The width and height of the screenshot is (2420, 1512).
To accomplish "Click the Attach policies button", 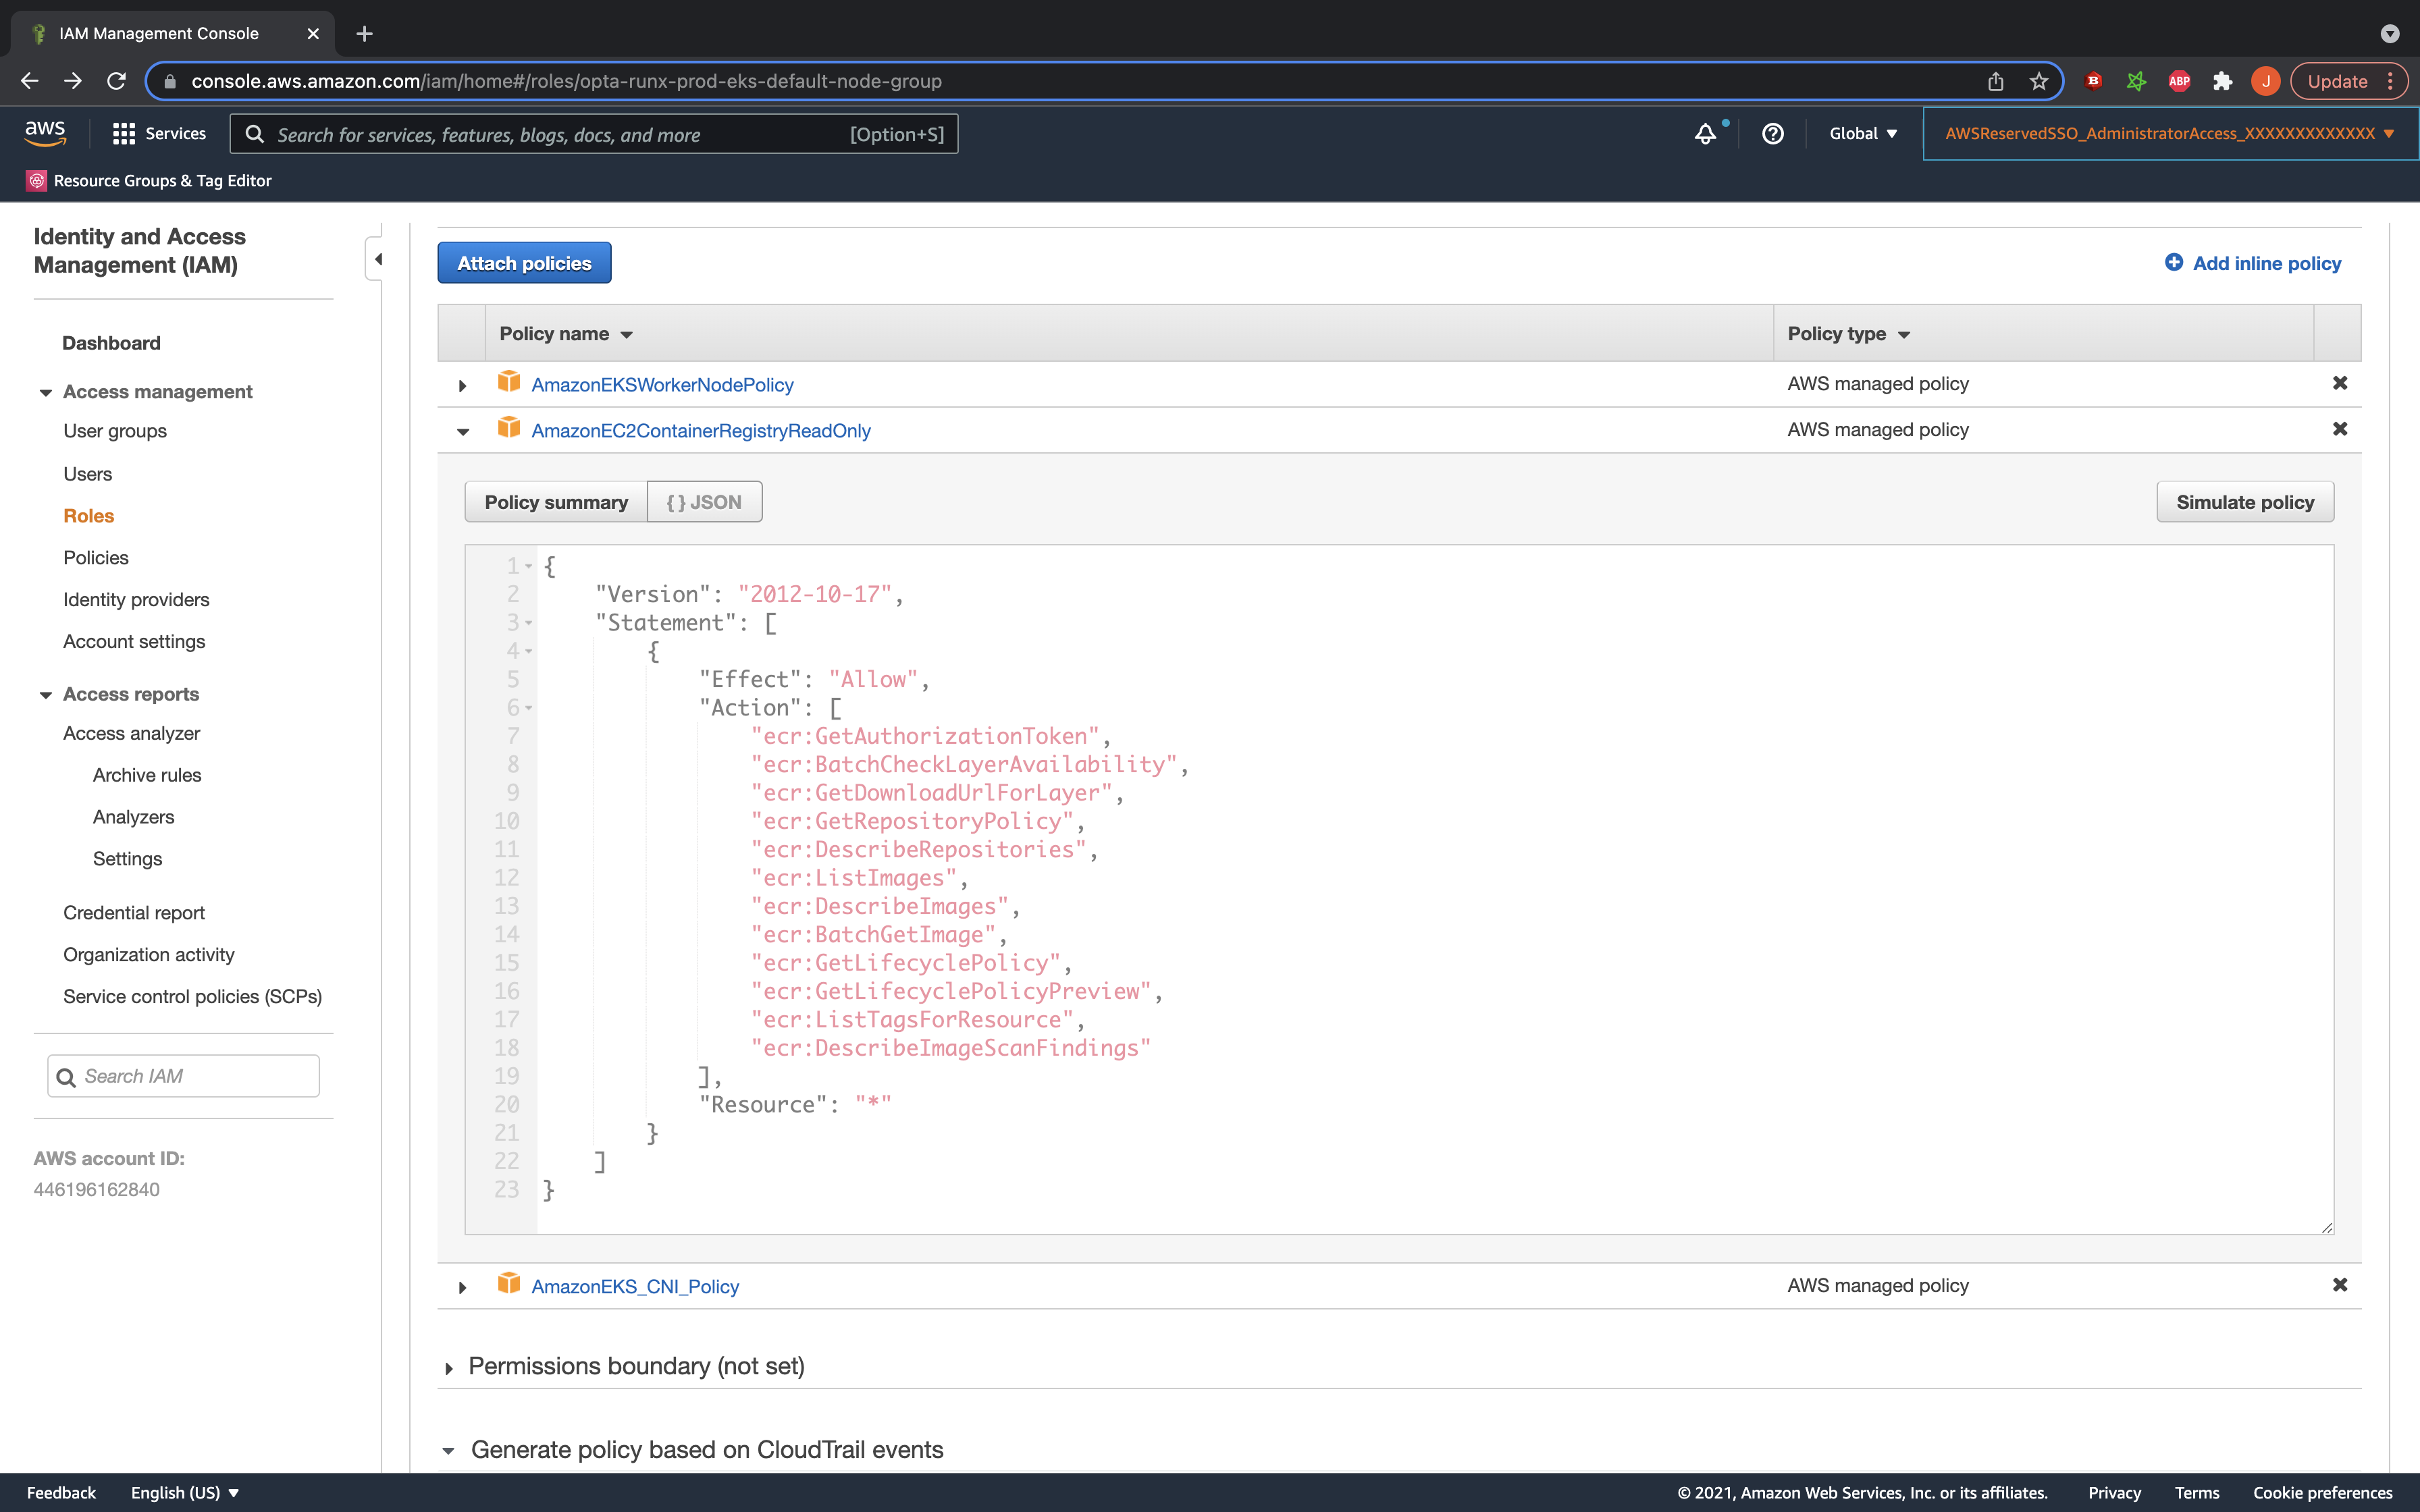I will click(524, 263).
